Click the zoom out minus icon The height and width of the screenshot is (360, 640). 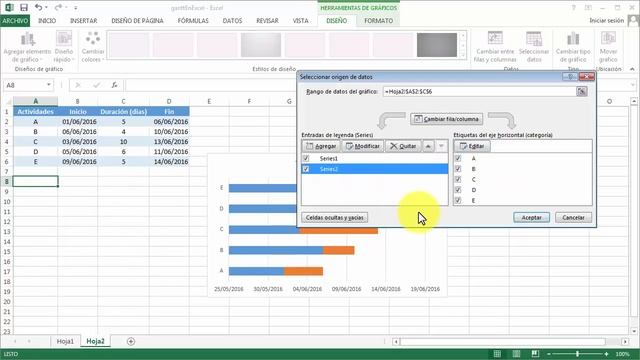[549, 354]
